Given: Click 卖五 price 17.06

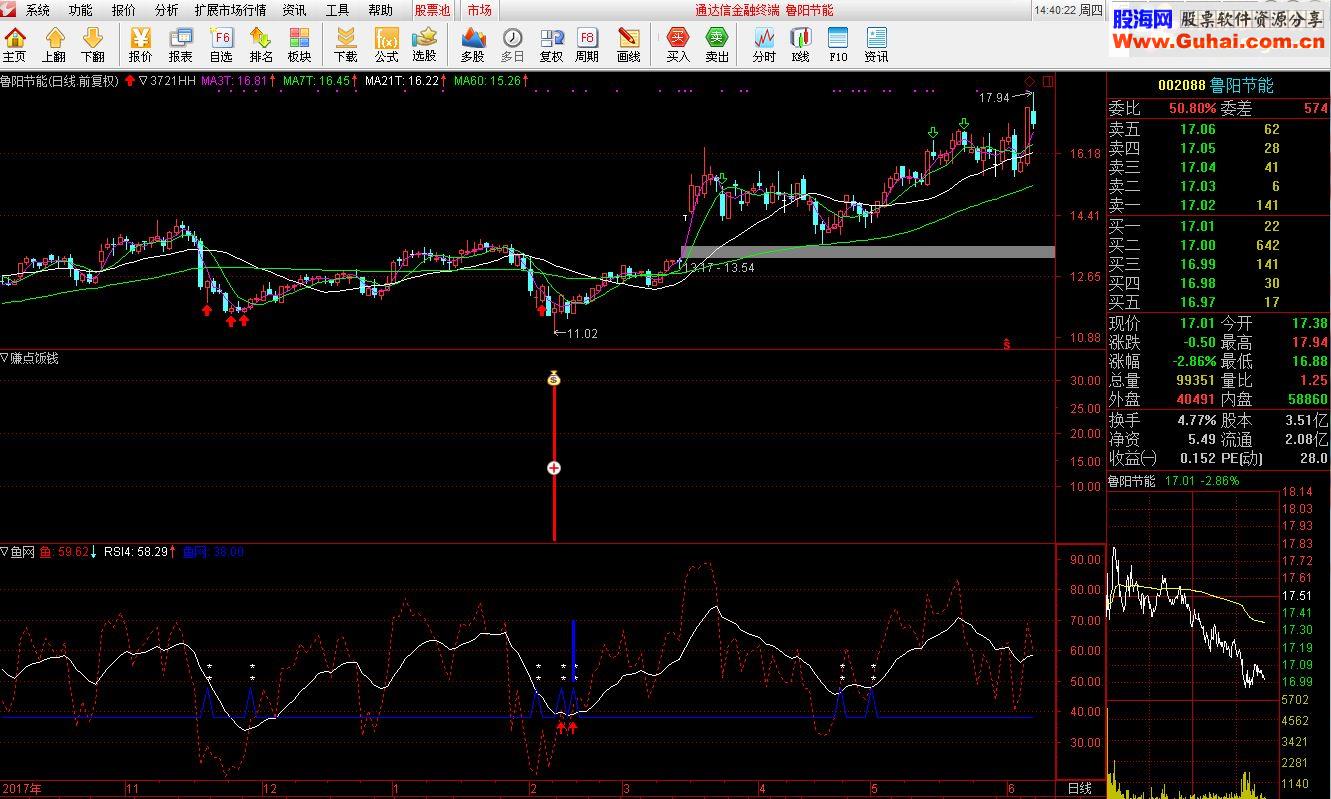Looking at the screenshot, I should click(x=1197, y=129).
